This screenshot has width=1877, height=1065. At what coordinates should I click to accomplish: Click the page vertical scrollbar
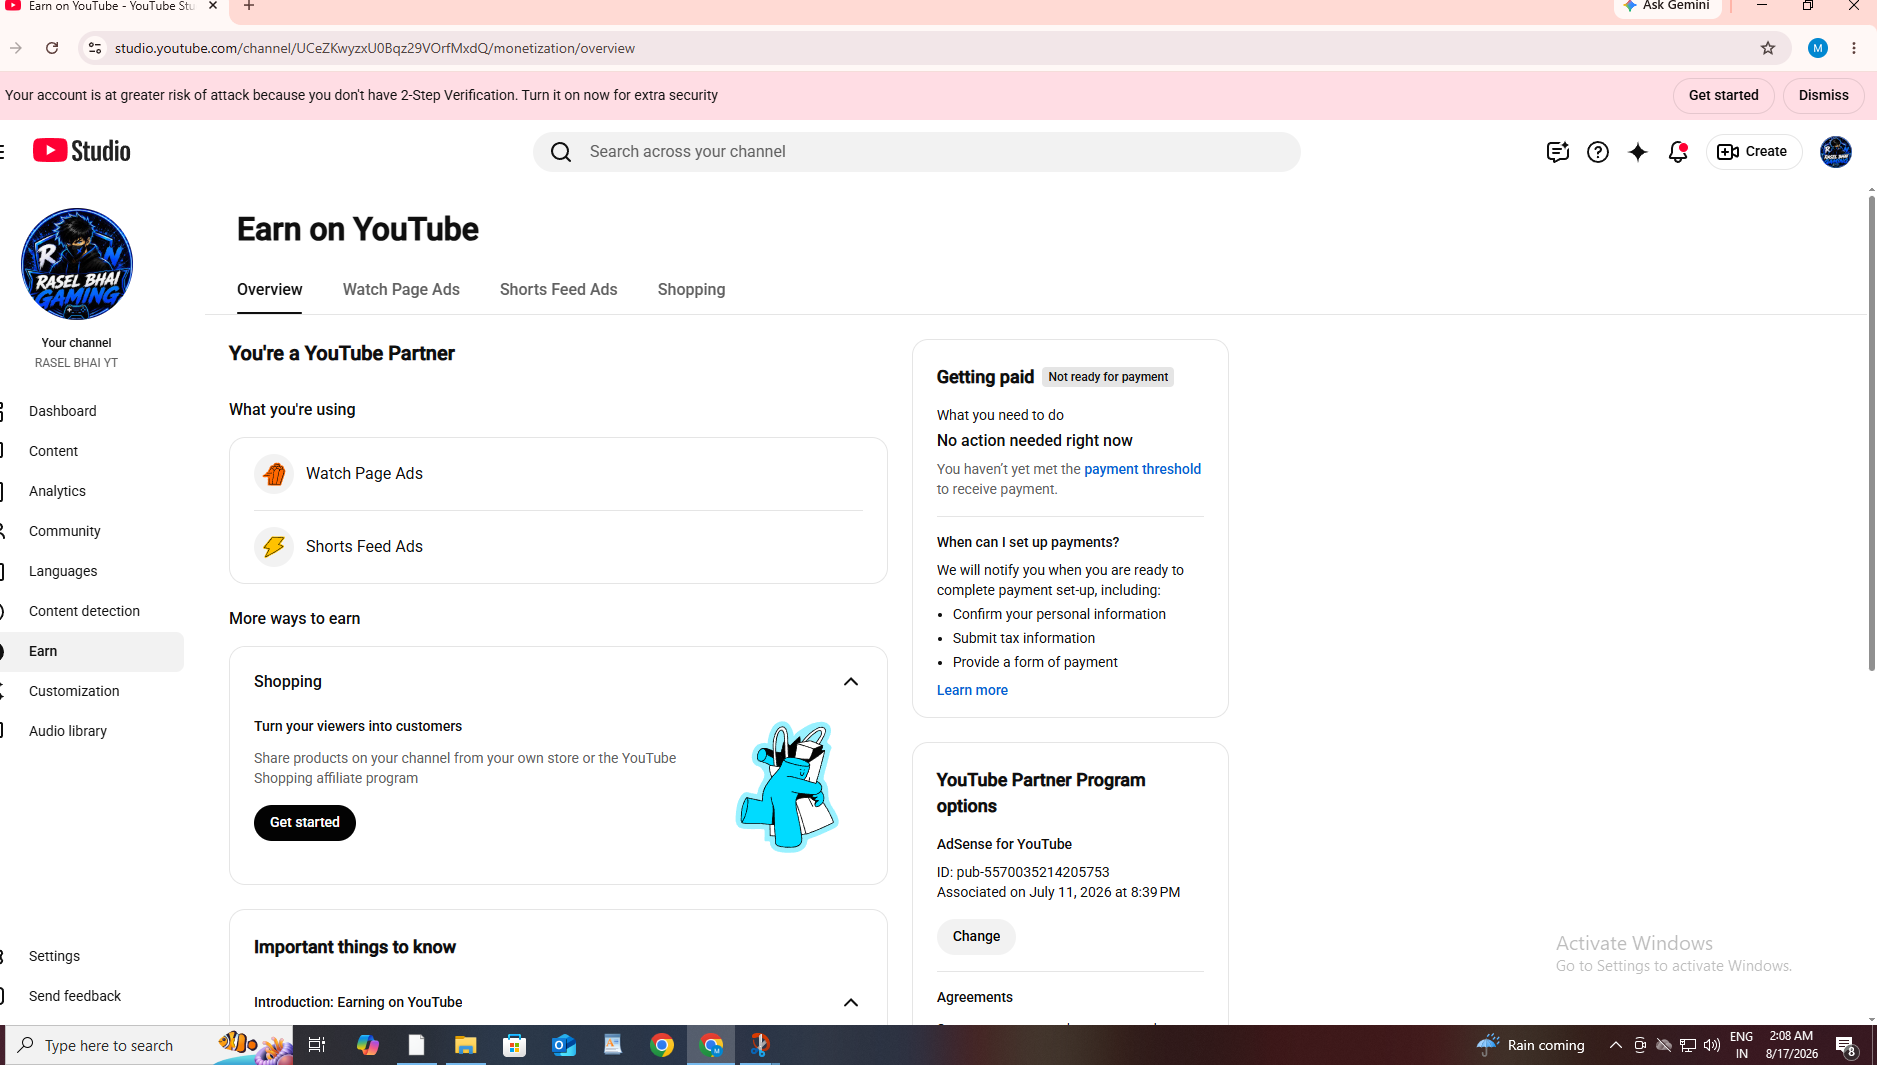click(x=1871, y=433)
